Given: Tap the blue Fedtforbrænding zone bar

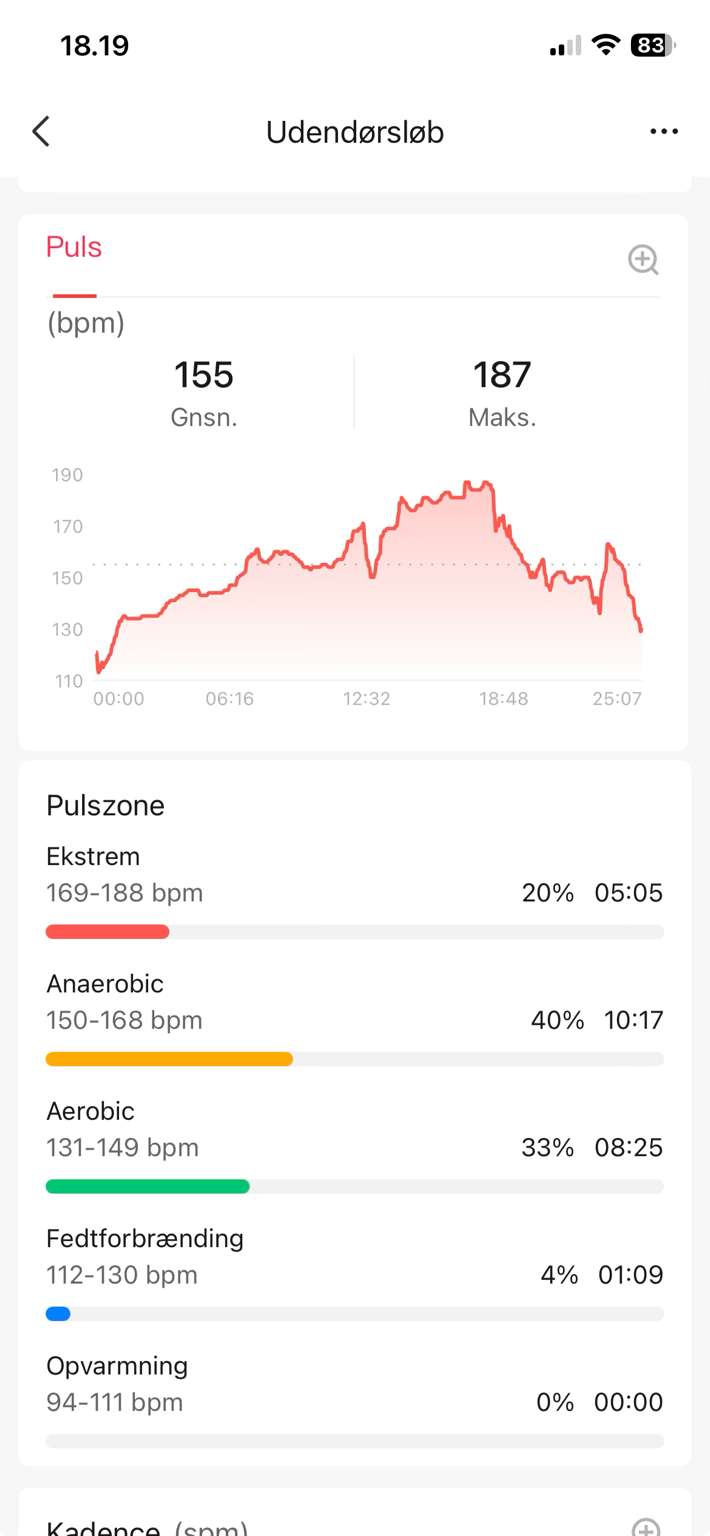Looking at the screenshot, I should tap(58, 1314).
